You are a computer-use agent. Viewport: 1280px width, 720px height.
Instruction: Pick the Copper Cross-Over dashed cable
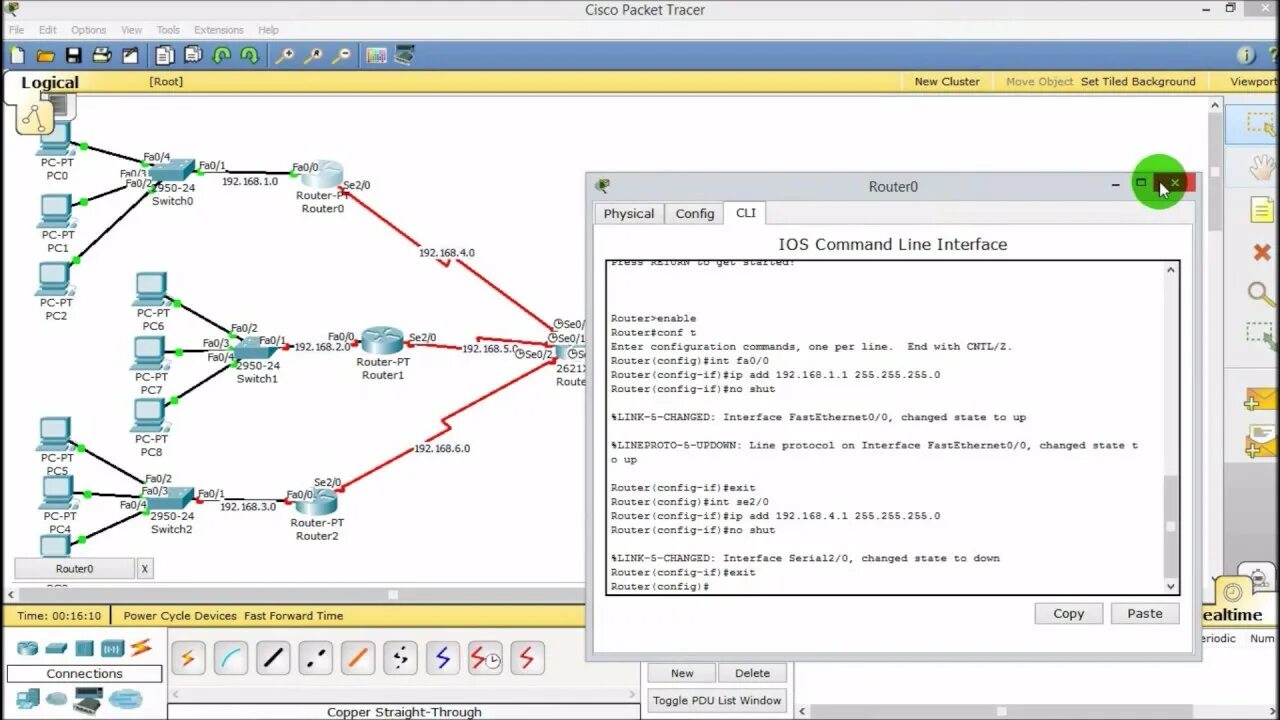point(315,658)
